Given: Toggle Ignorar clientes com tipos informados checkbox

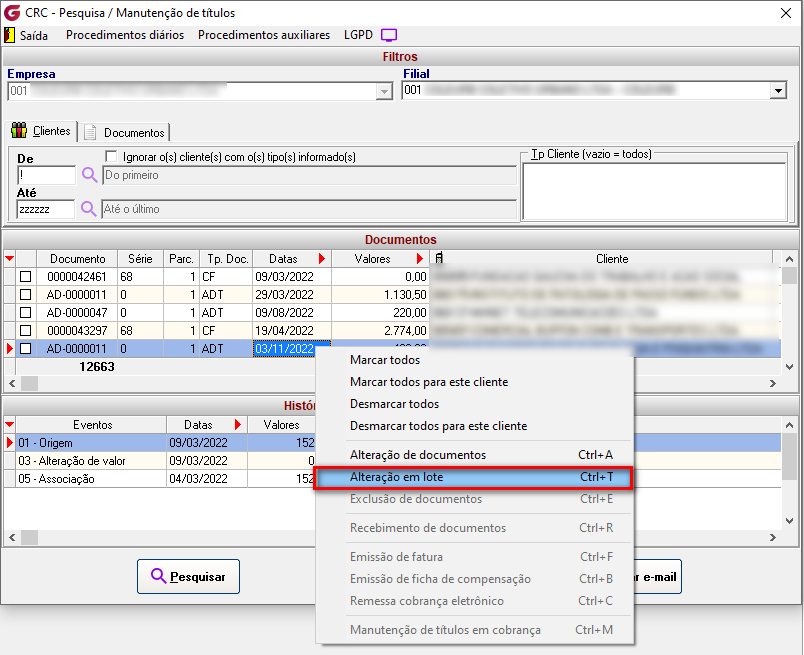Looking at the screenshot, I should pyautogui.click(x=111, y=156).
